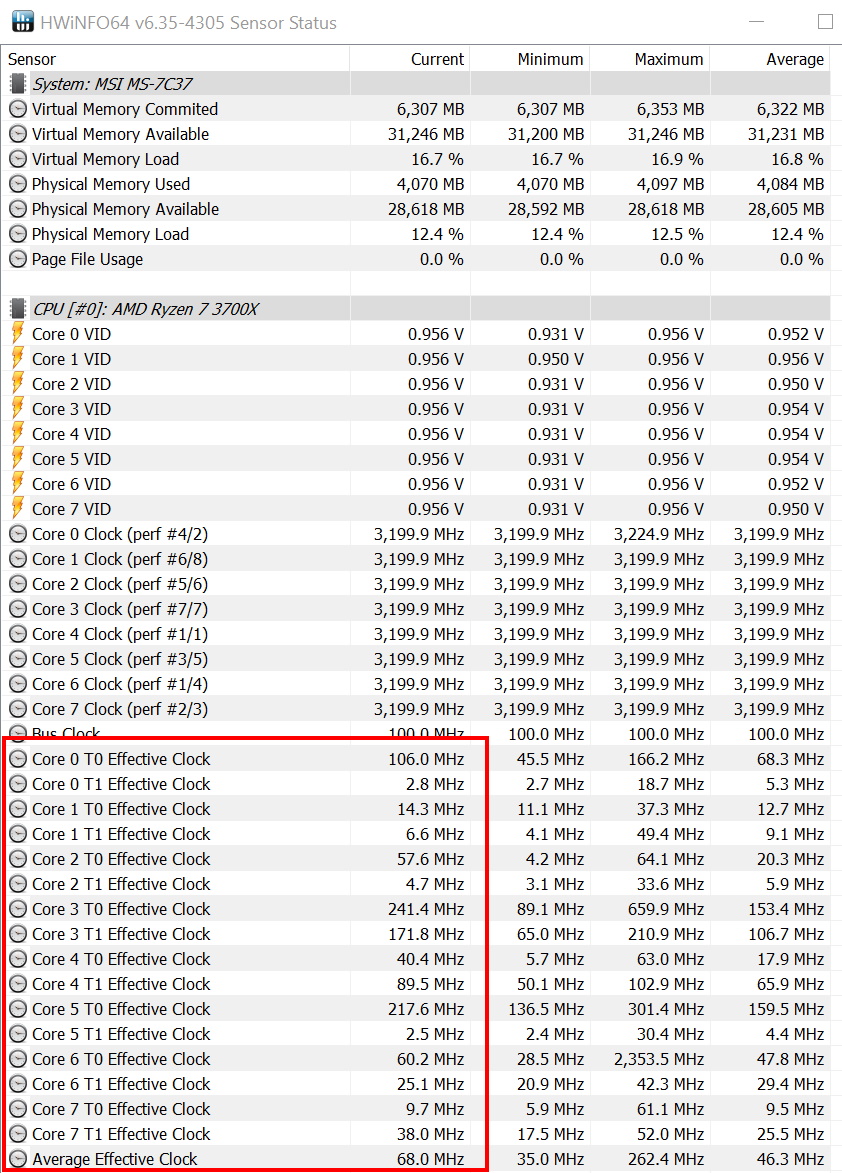
Task: Click the lightning bolt icon for Core 4 VID
Action: click(x=18, y=434)
